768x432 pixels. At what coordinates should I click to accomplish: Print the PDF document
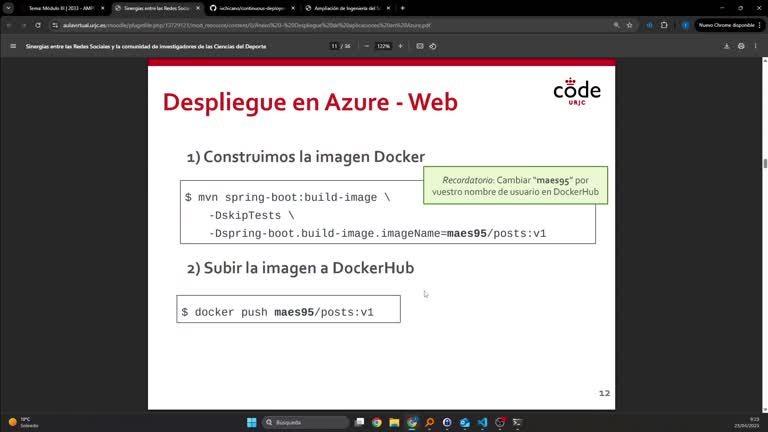[741, 46]
